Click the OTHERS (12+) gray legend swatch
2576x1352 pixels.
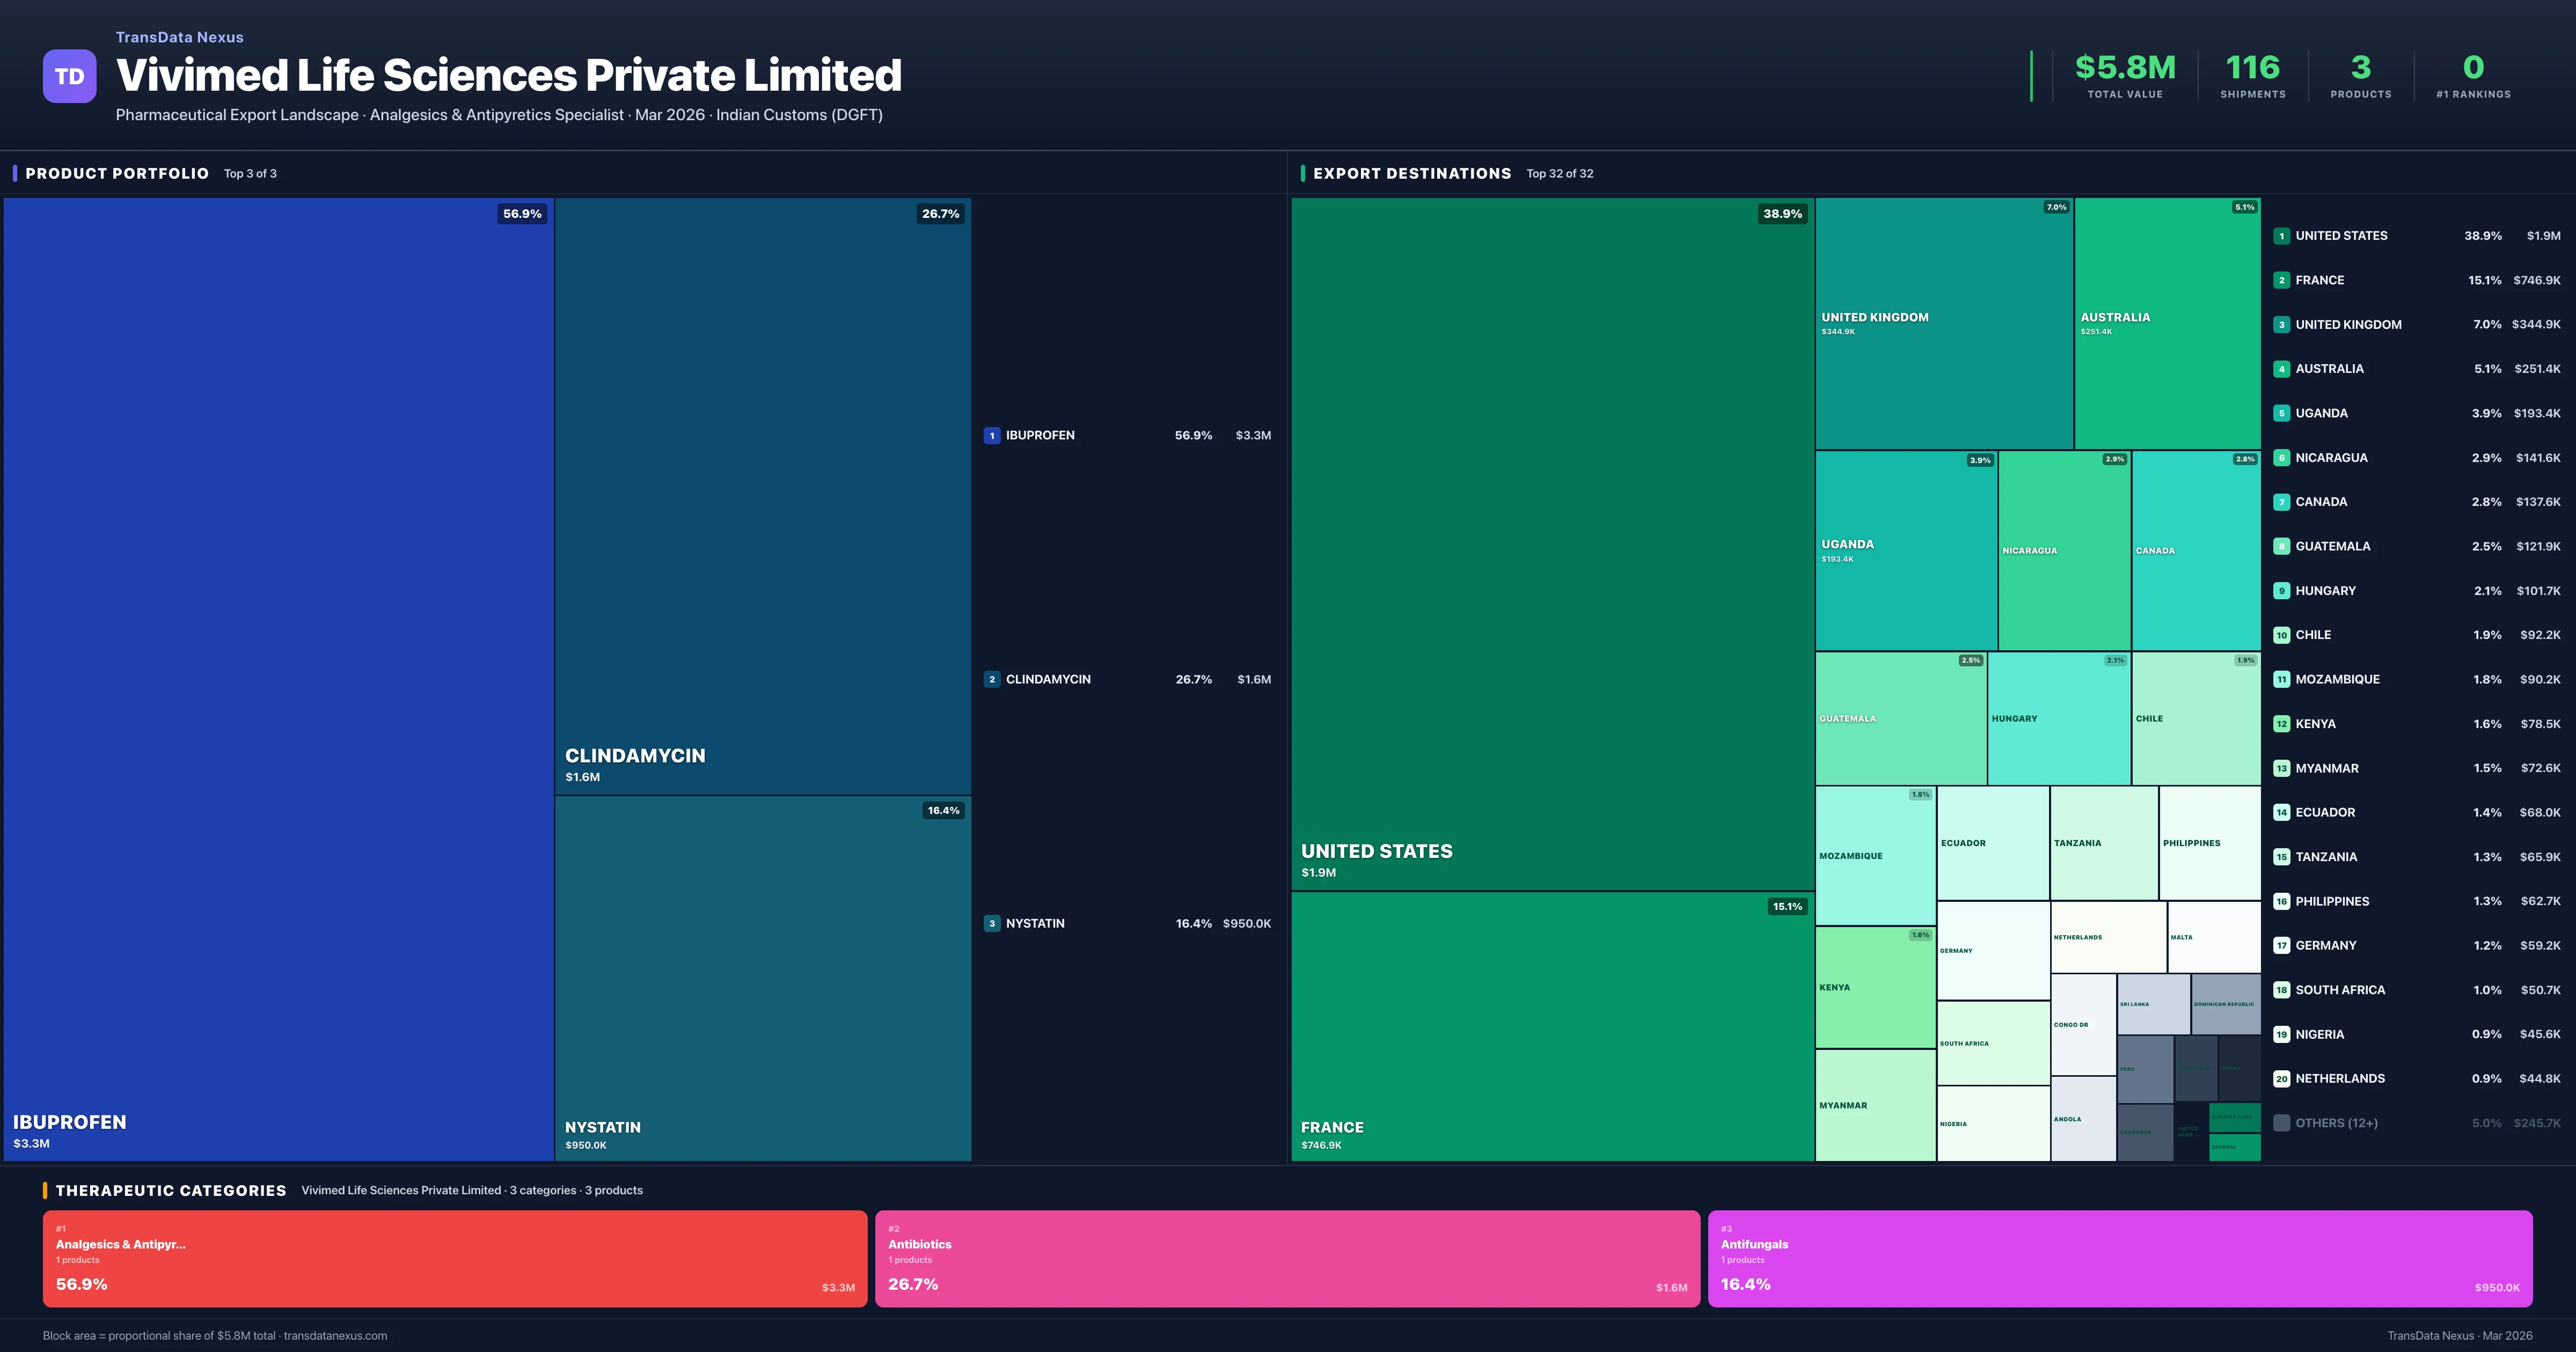[x=2281, y=1123]
